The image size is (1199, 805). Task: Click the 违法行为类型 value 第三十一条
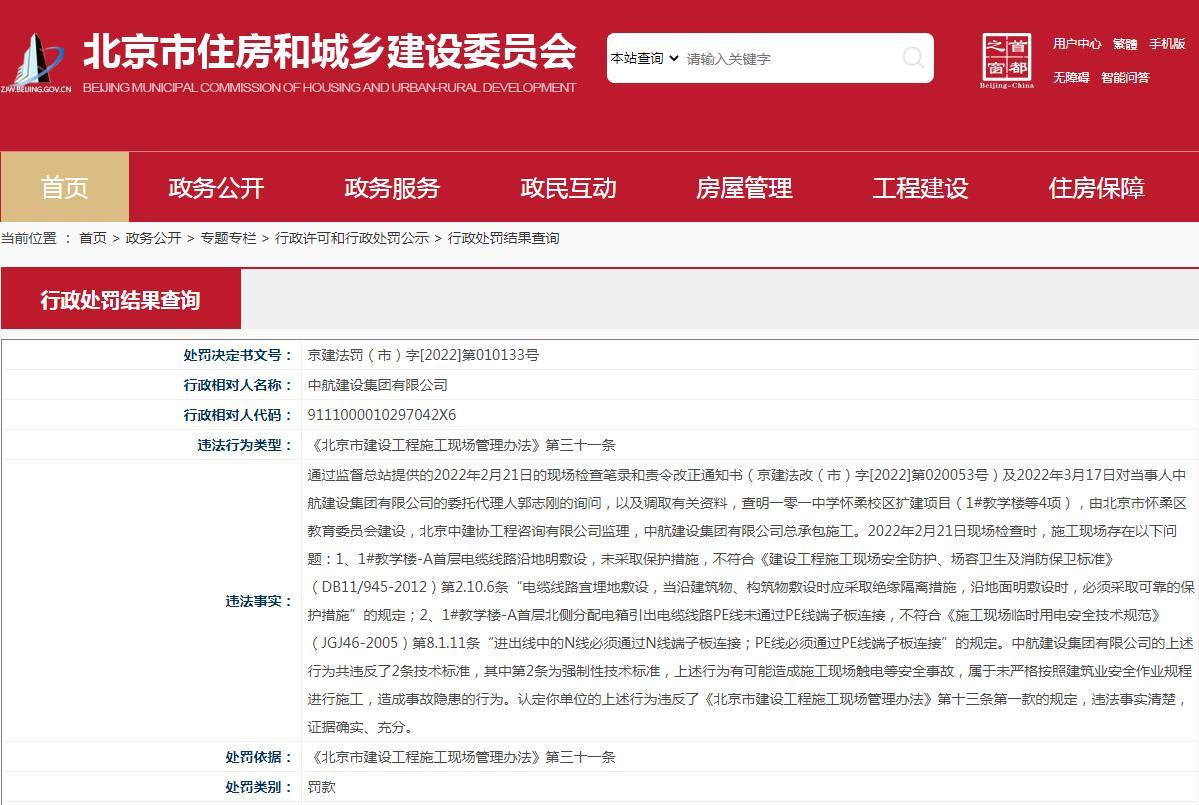[461, 445]
